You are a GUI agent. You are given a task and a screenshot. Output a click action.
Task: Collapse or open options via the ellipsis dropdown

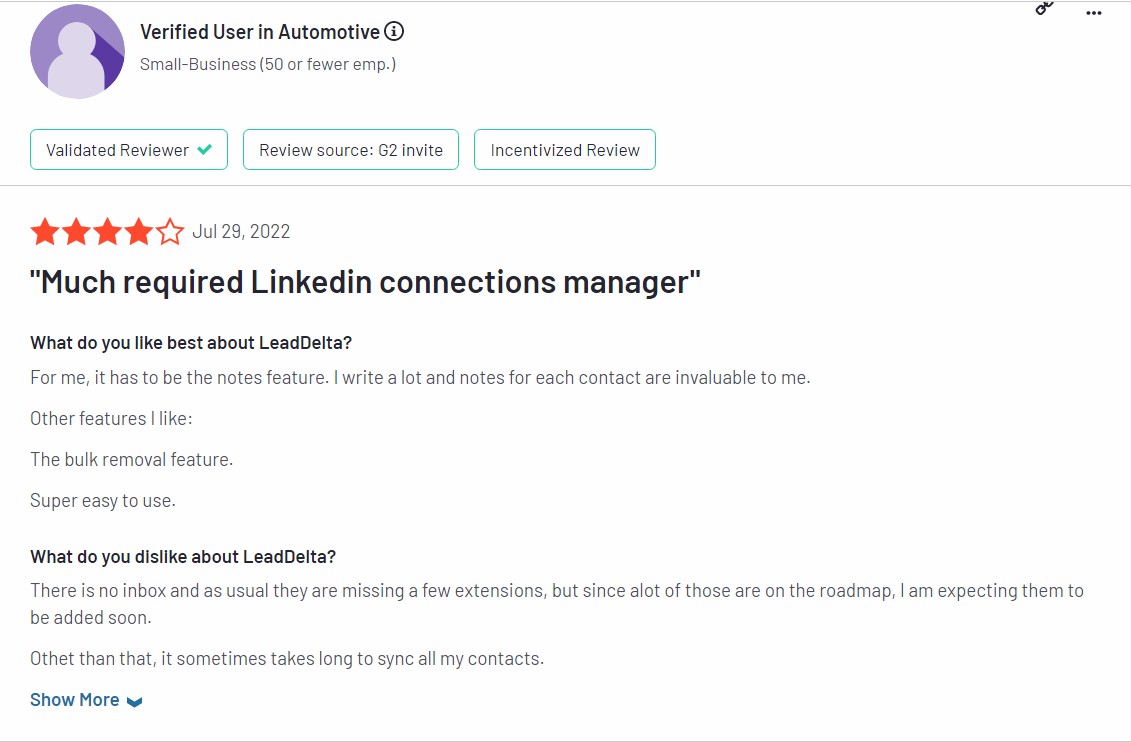1093,12
